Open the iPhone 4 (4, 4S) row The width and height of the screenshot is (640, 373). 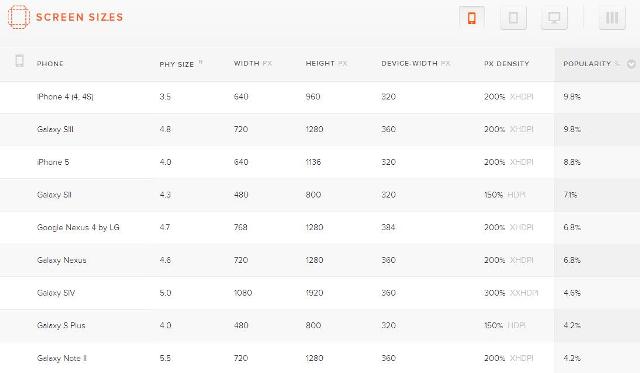pyautogui.click(x=320, y=97)
